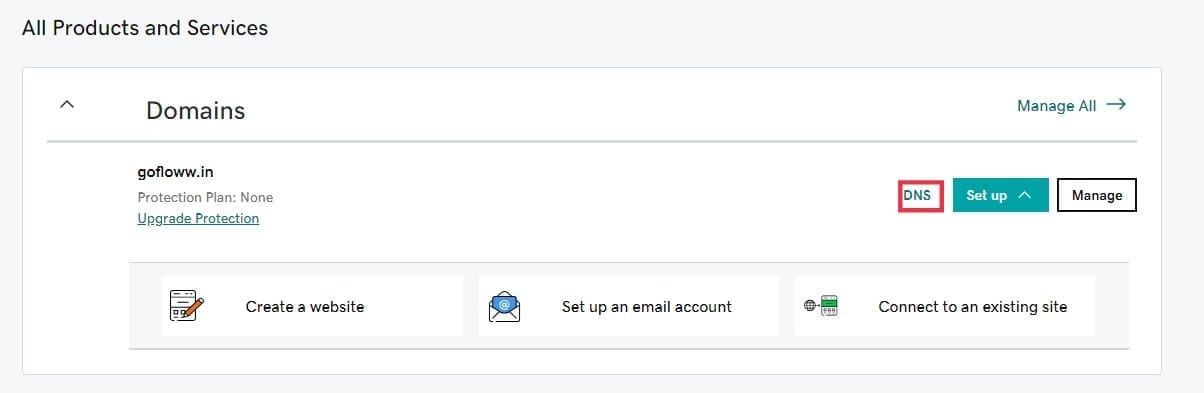Click the teal Set up button
Viewport: 1204px width, 393px height.
point(1000,195)
